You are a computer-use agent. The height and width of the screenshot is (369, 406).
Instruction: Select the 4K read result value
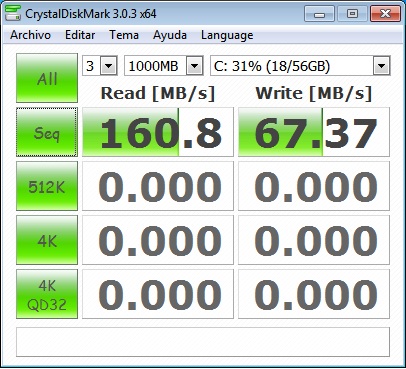click(158, 240)
